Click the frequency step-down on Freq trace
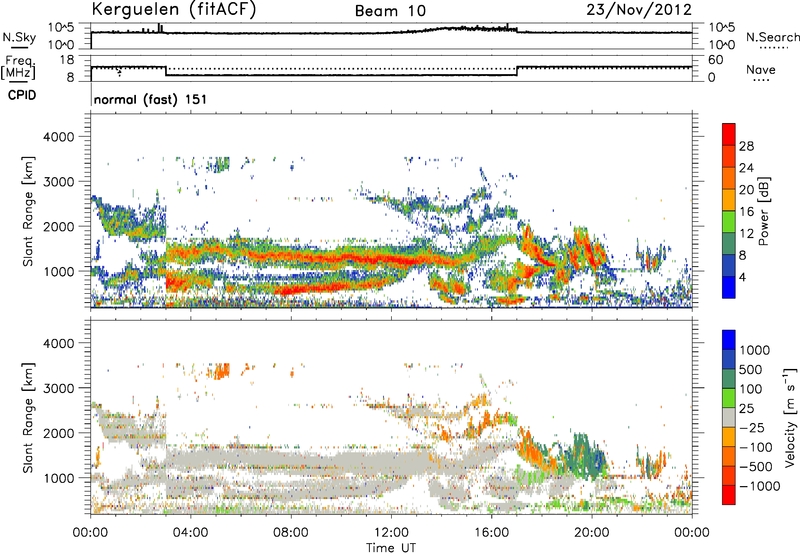 [x=166, y=71]
